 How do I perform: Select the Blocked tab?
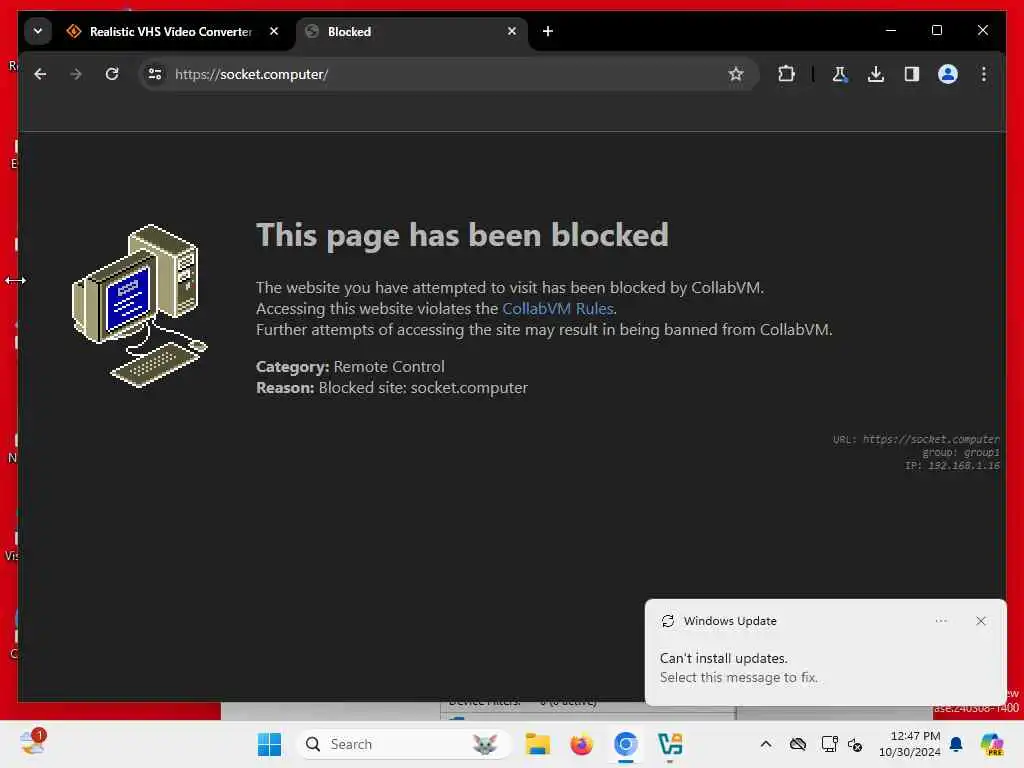tap(411, 31)
